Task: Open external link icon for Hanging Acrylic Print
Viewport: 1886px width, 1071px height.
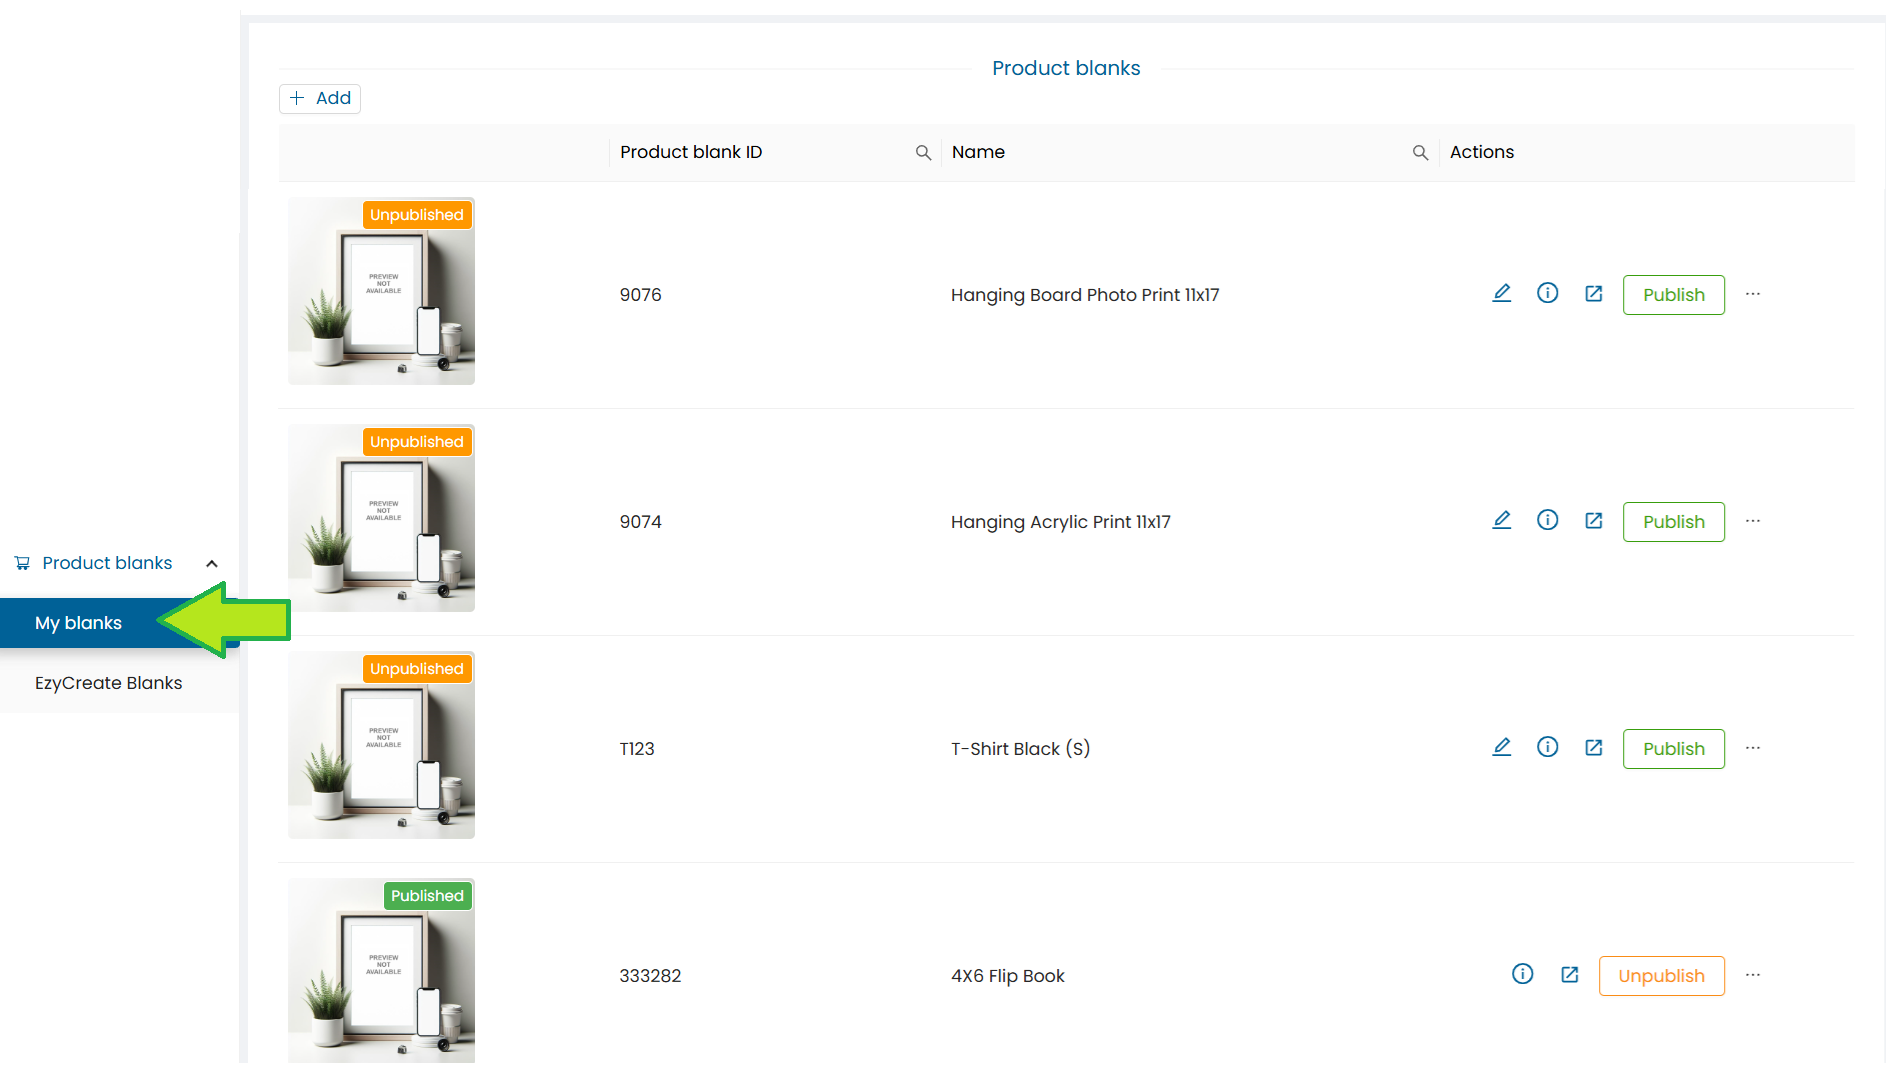Action: (1593, 521)
